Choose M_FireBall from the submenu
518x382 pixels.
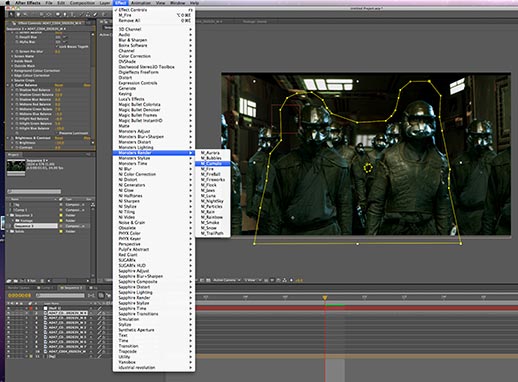(x=213, y=174)
